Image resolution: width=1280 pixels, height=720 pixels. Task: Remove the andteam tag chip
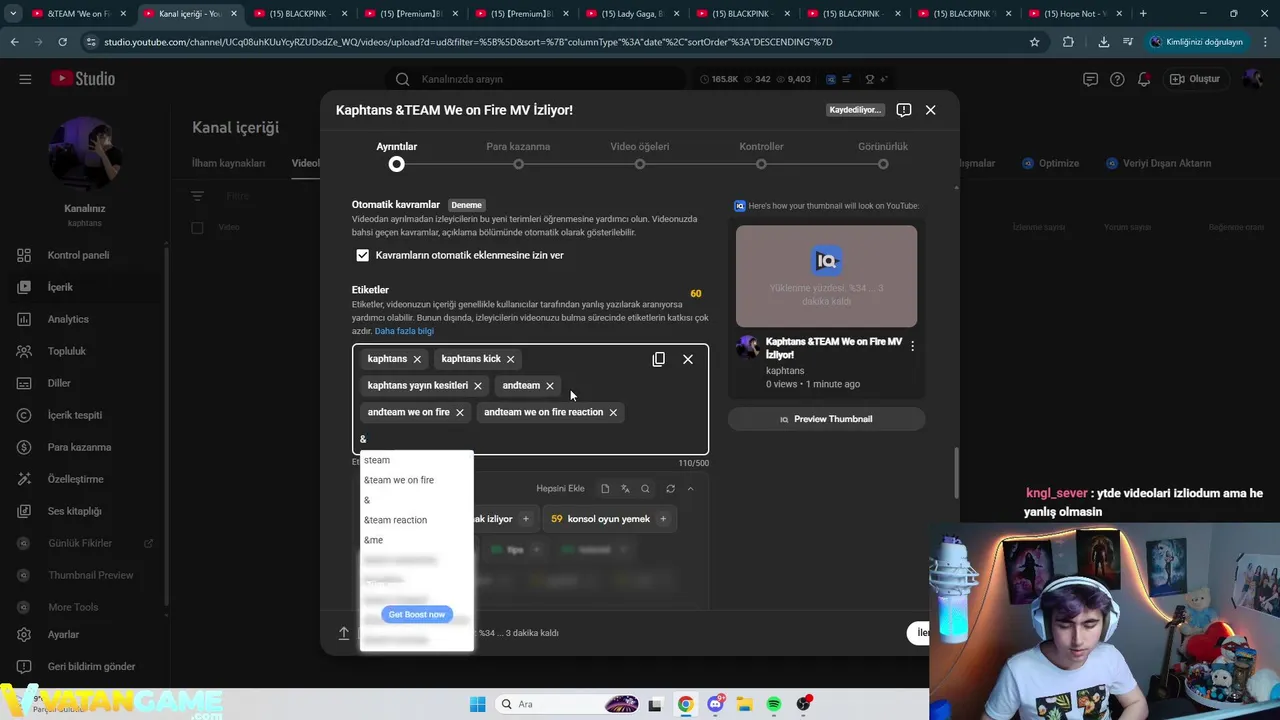point(549,386)
